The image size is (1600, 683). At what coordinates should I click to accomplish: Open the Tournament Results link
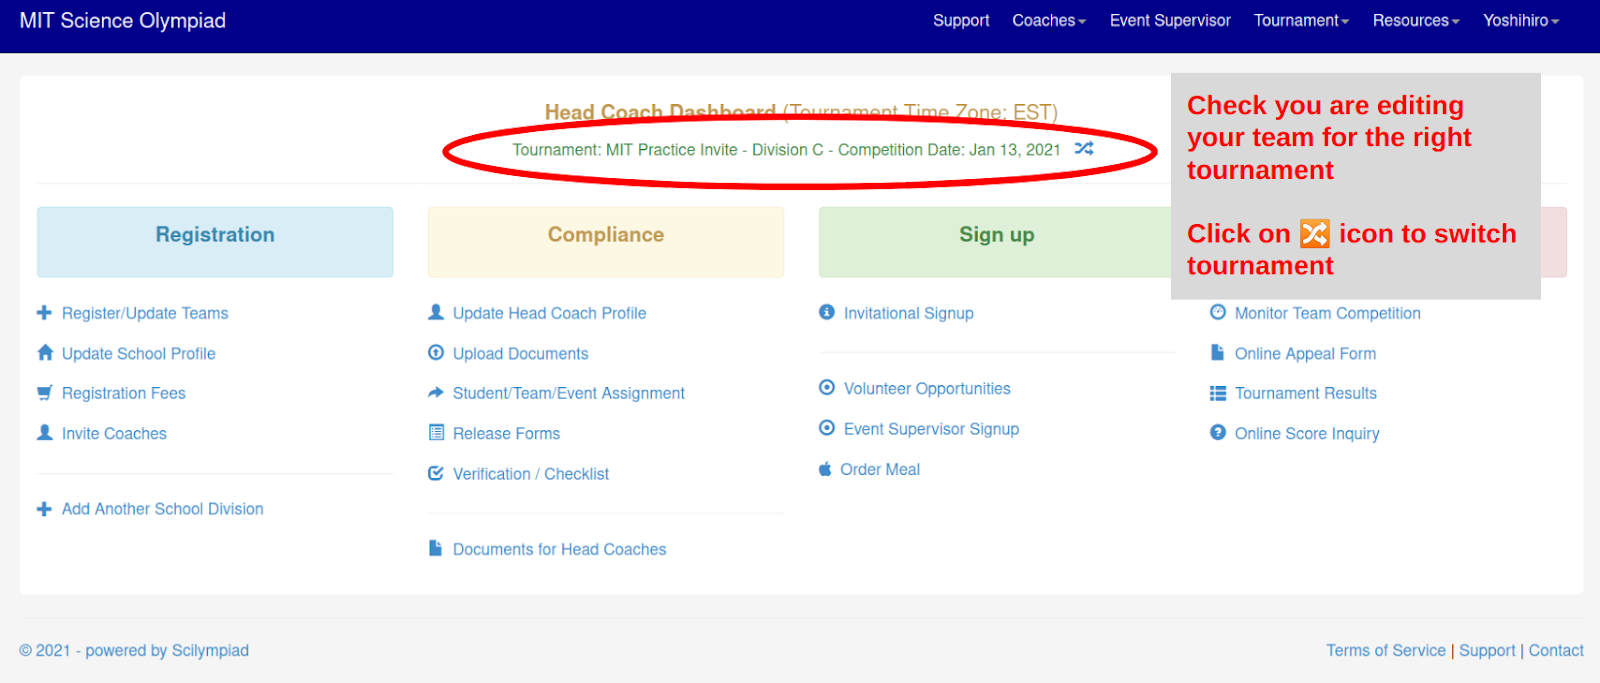pos(1306,393)
